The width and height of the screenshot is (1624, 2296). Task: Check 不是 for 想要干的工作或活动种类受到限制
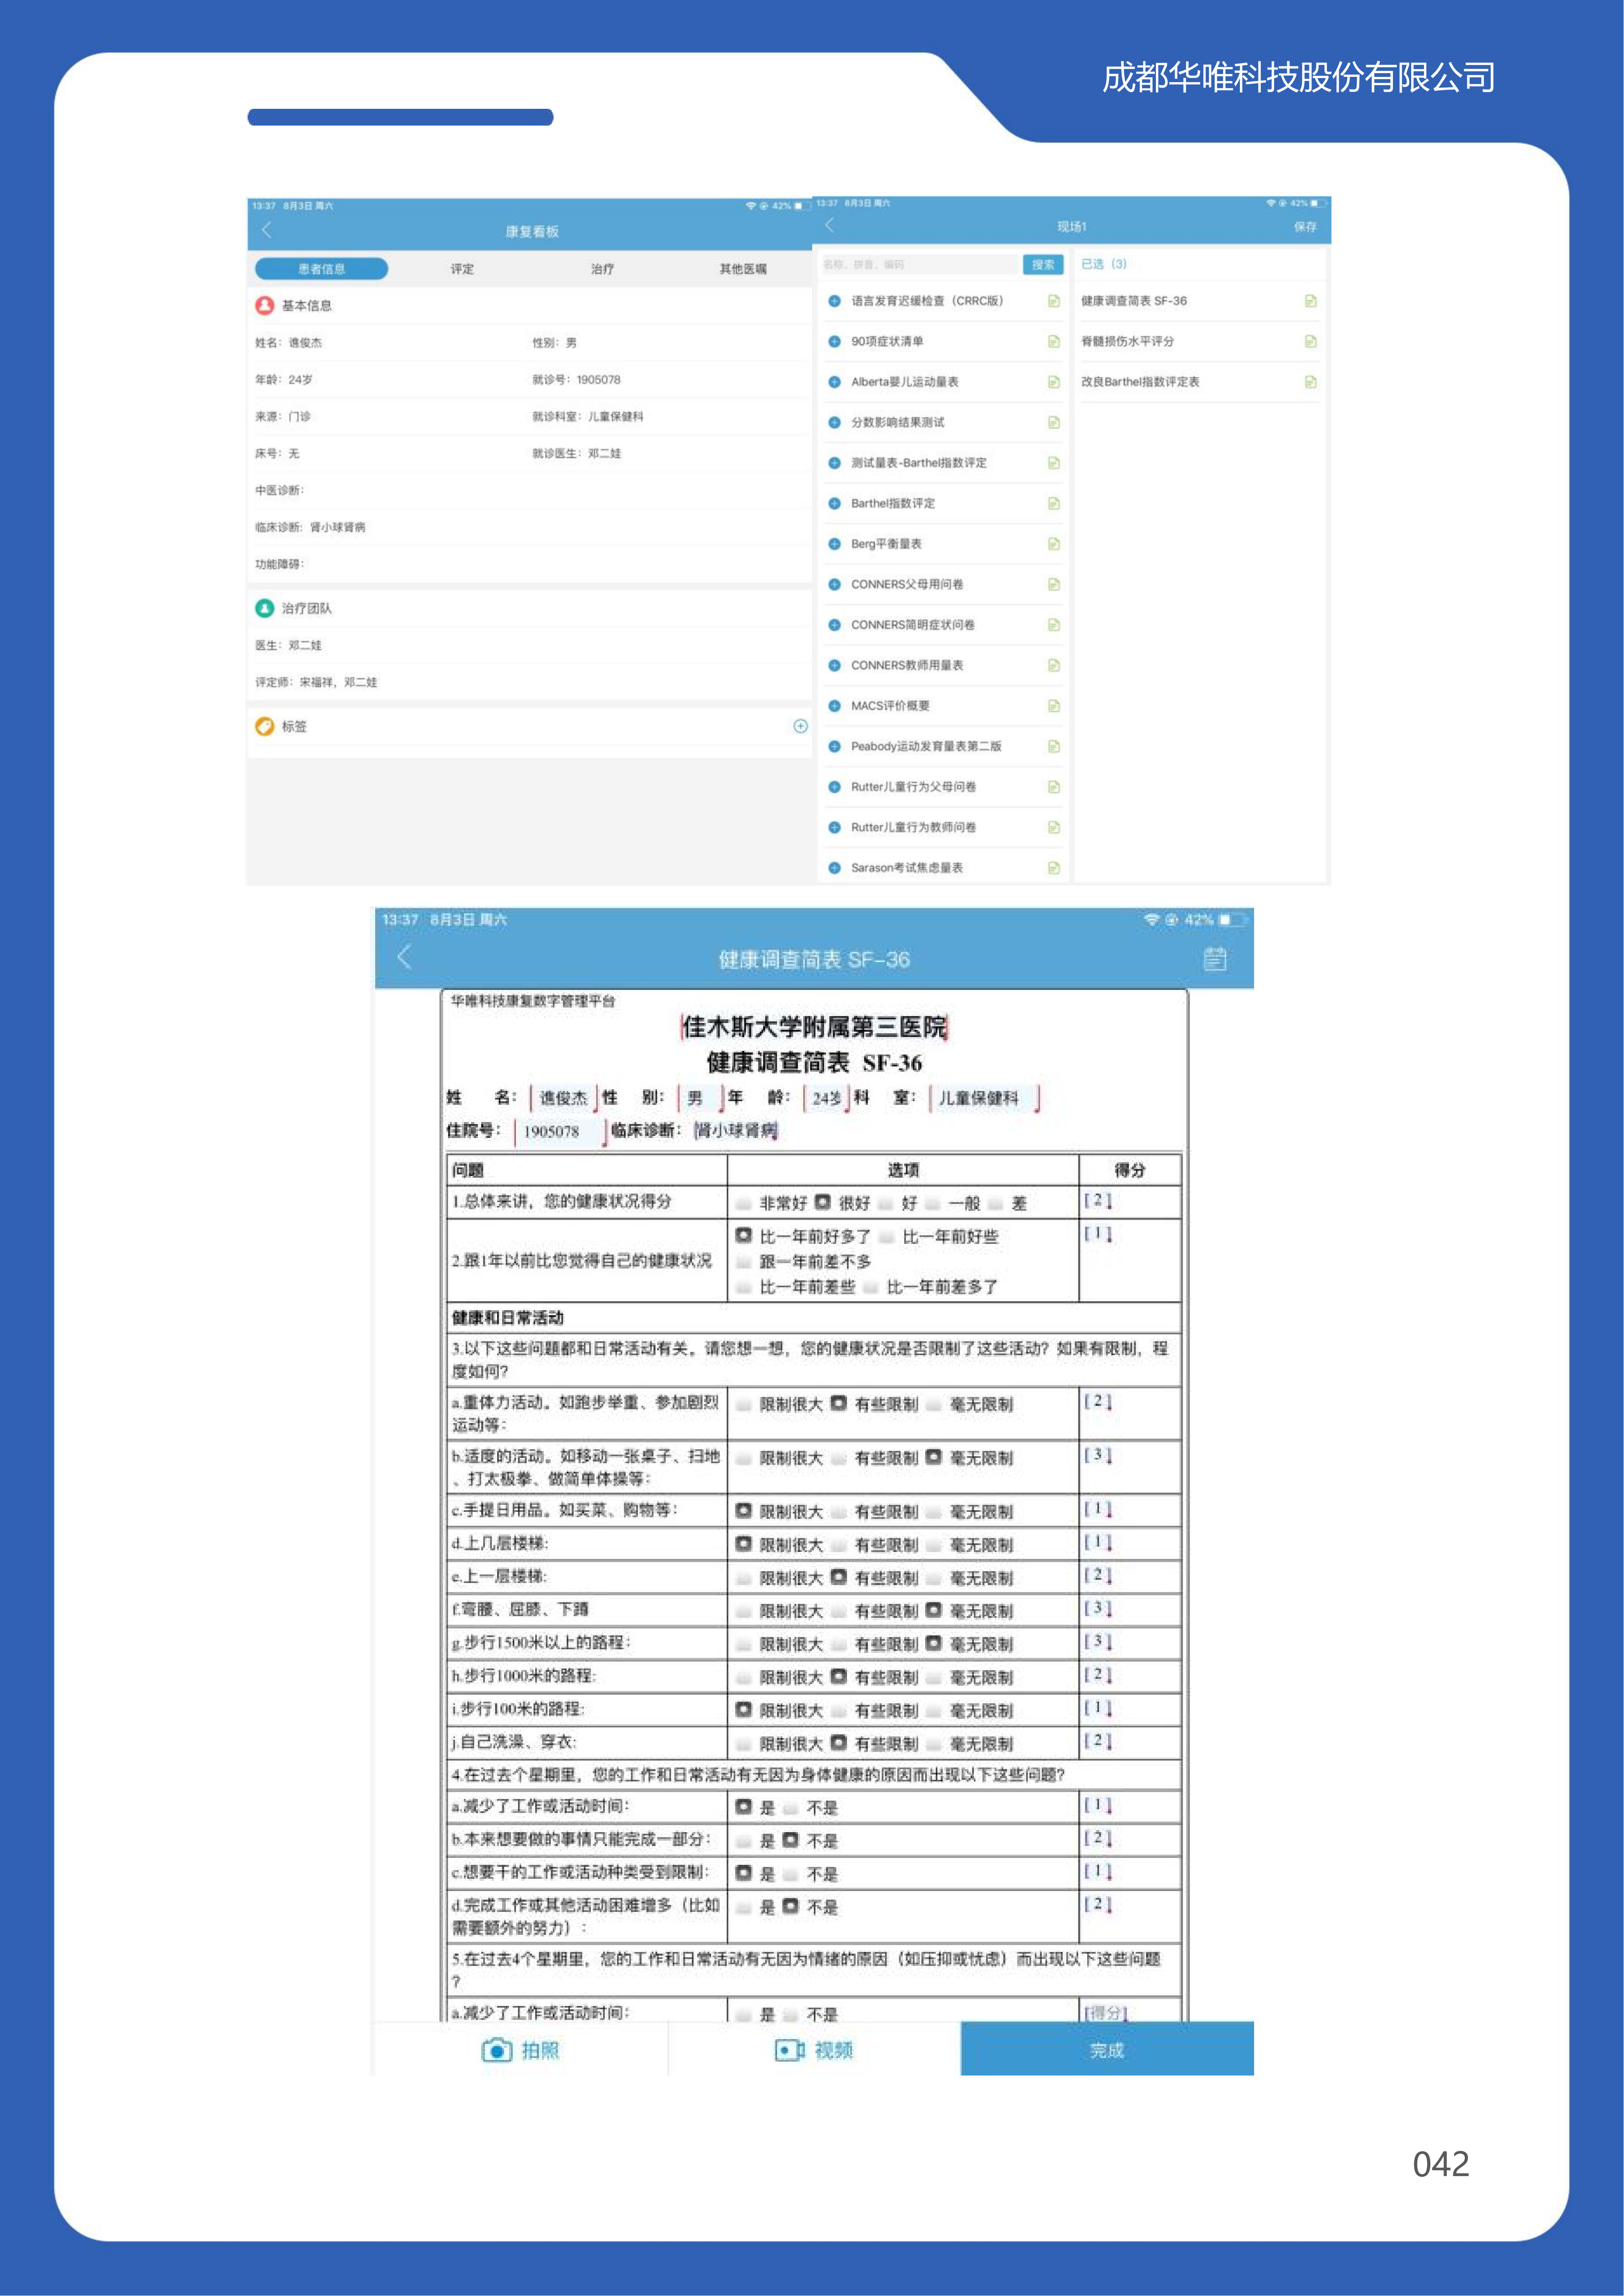pyautogui.click(x=790, y=1874)
